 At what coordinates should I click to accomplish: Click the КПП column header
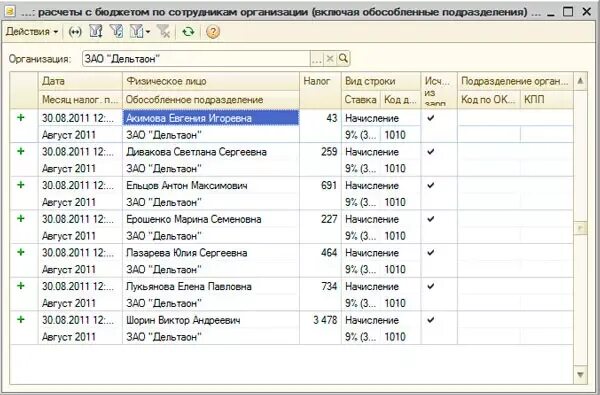pos(546,100)
